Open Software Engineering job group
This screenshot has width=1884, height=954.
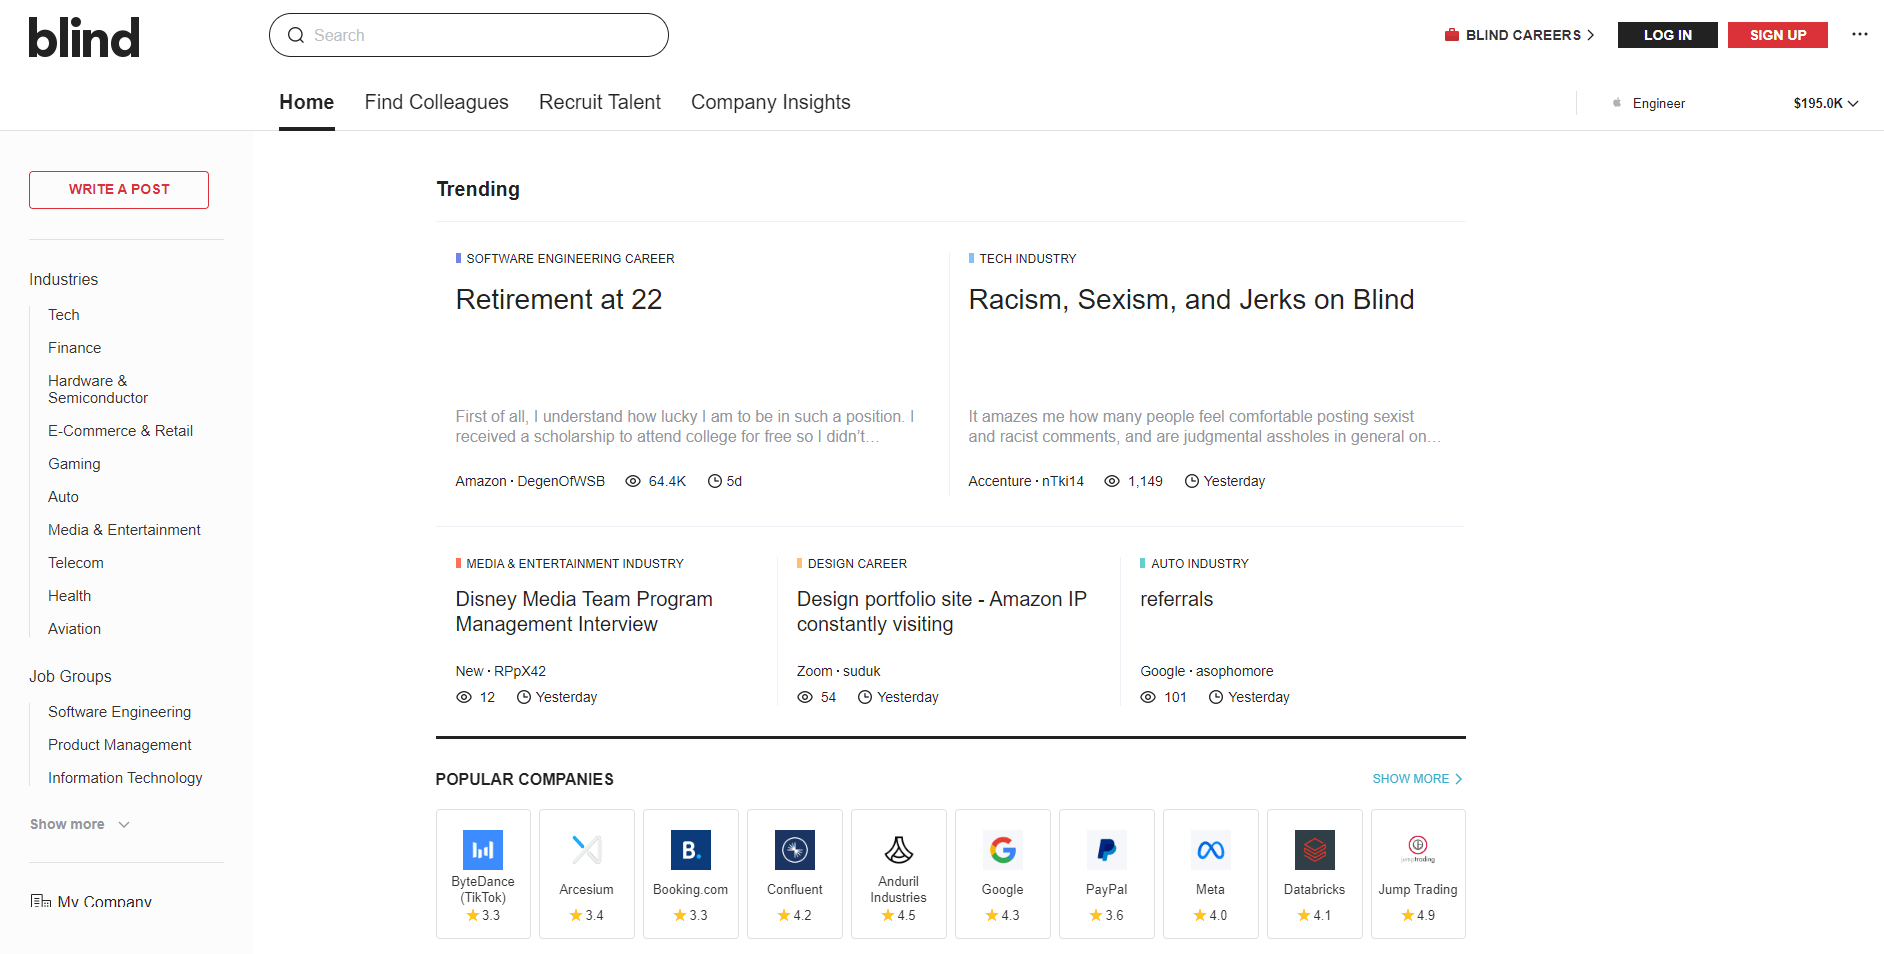pyautogui.click(x=120, y=712)
